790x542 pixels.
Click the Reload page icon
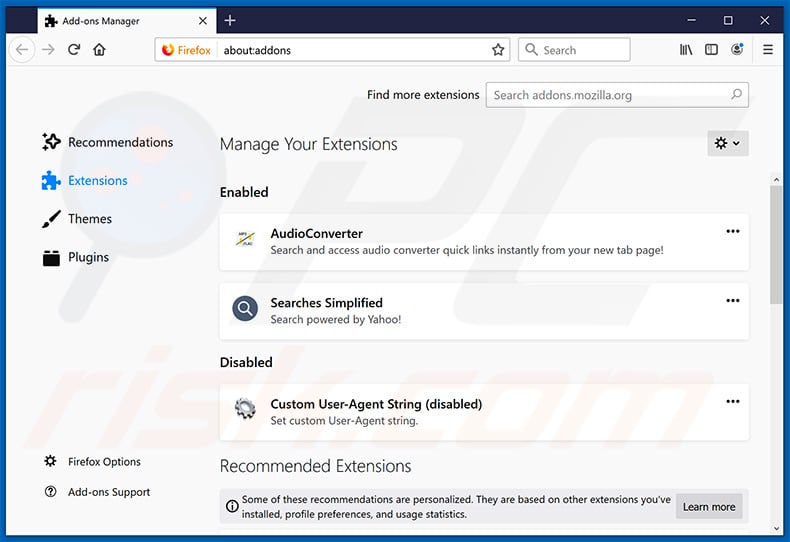pos(74,50)
